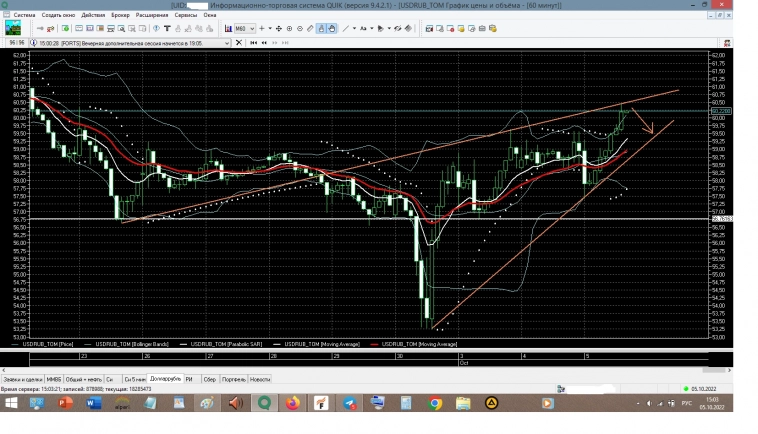Open the Система menu
Viewport: 758px width, 434px height.
23,16
